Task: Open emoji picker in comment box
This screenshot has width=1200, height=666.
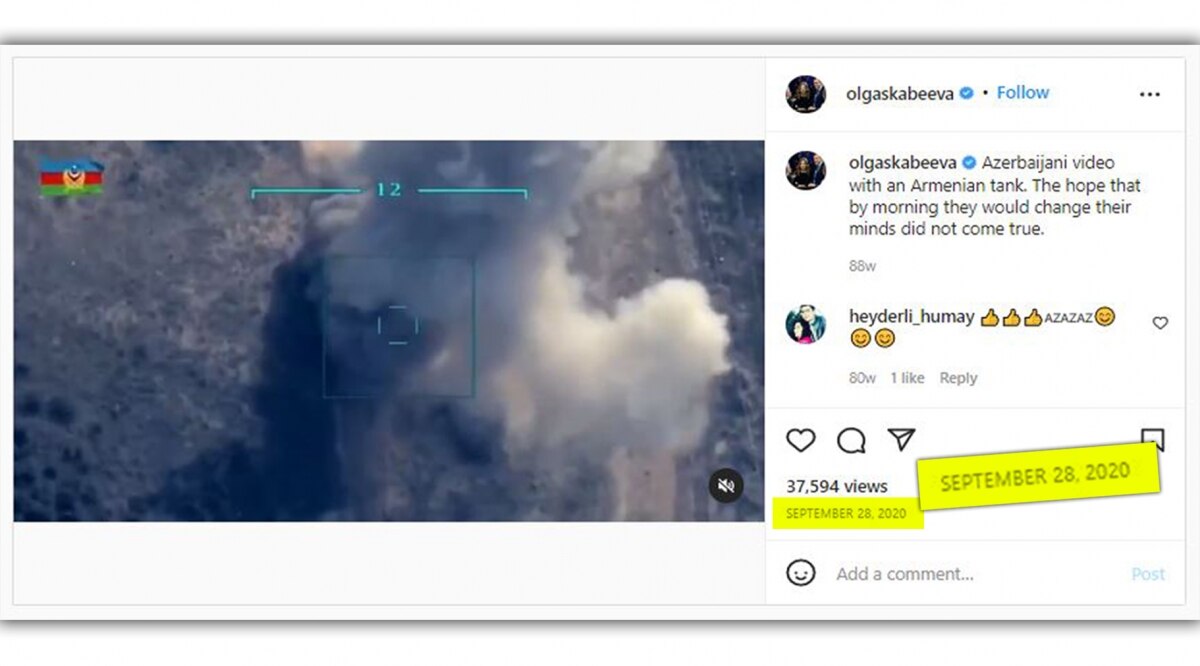Action: [x=800, y=573]
